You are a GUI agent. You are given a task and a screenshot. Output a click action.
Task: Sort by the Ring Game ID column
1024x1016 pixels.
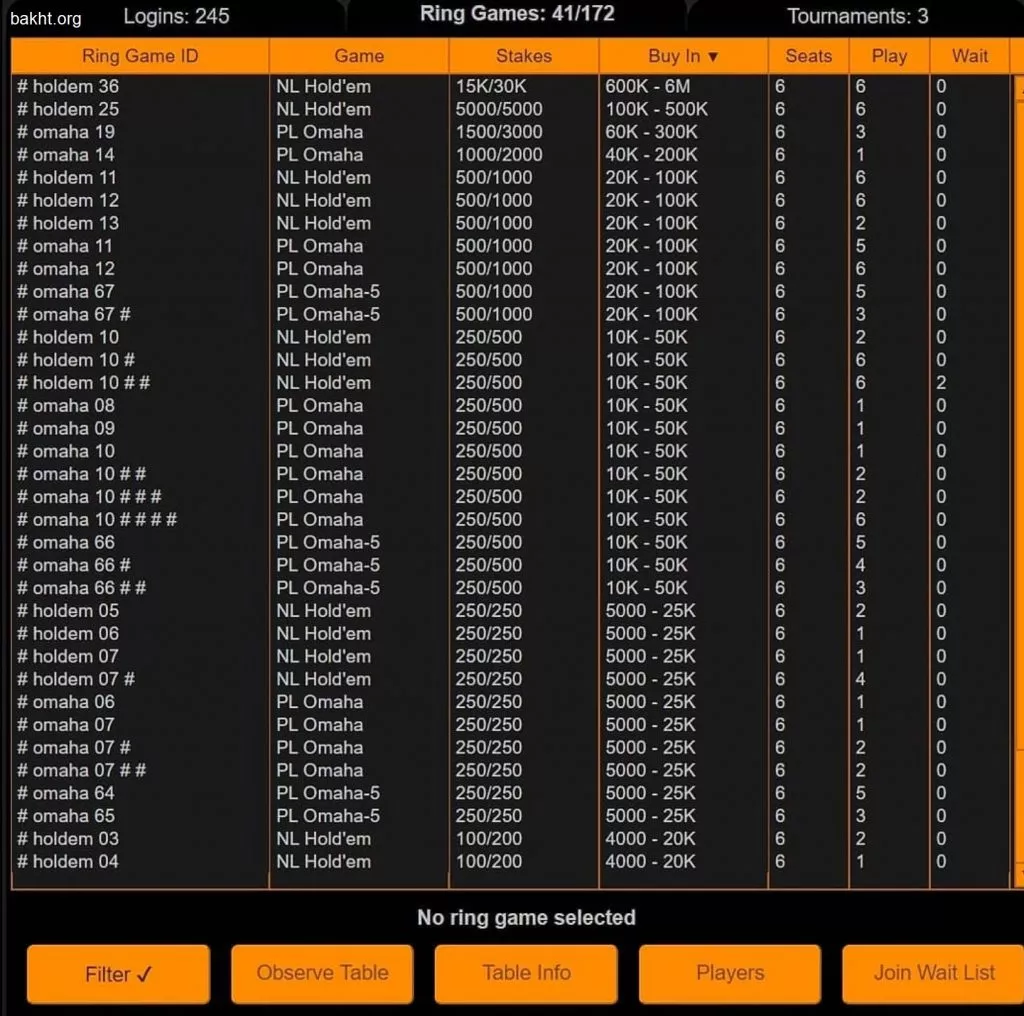(x=140, y=56)
